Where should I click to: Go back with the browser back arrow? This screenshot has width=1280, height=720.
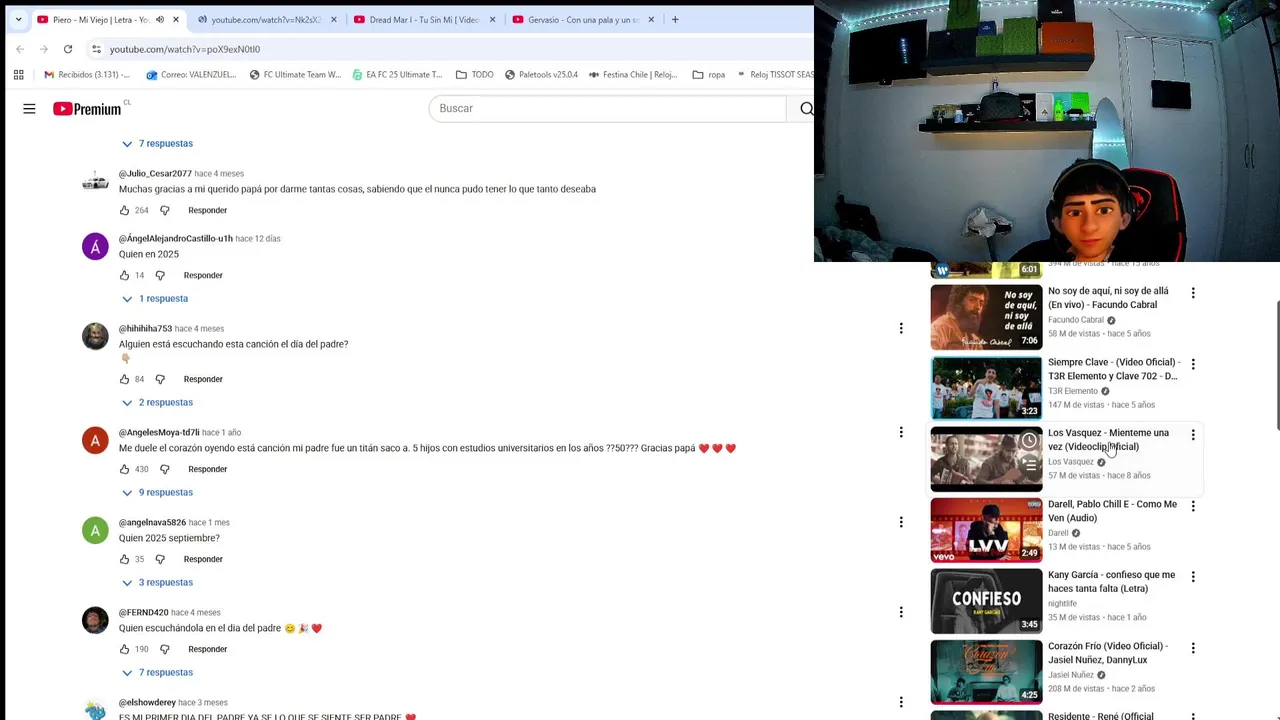click(20, 49)
